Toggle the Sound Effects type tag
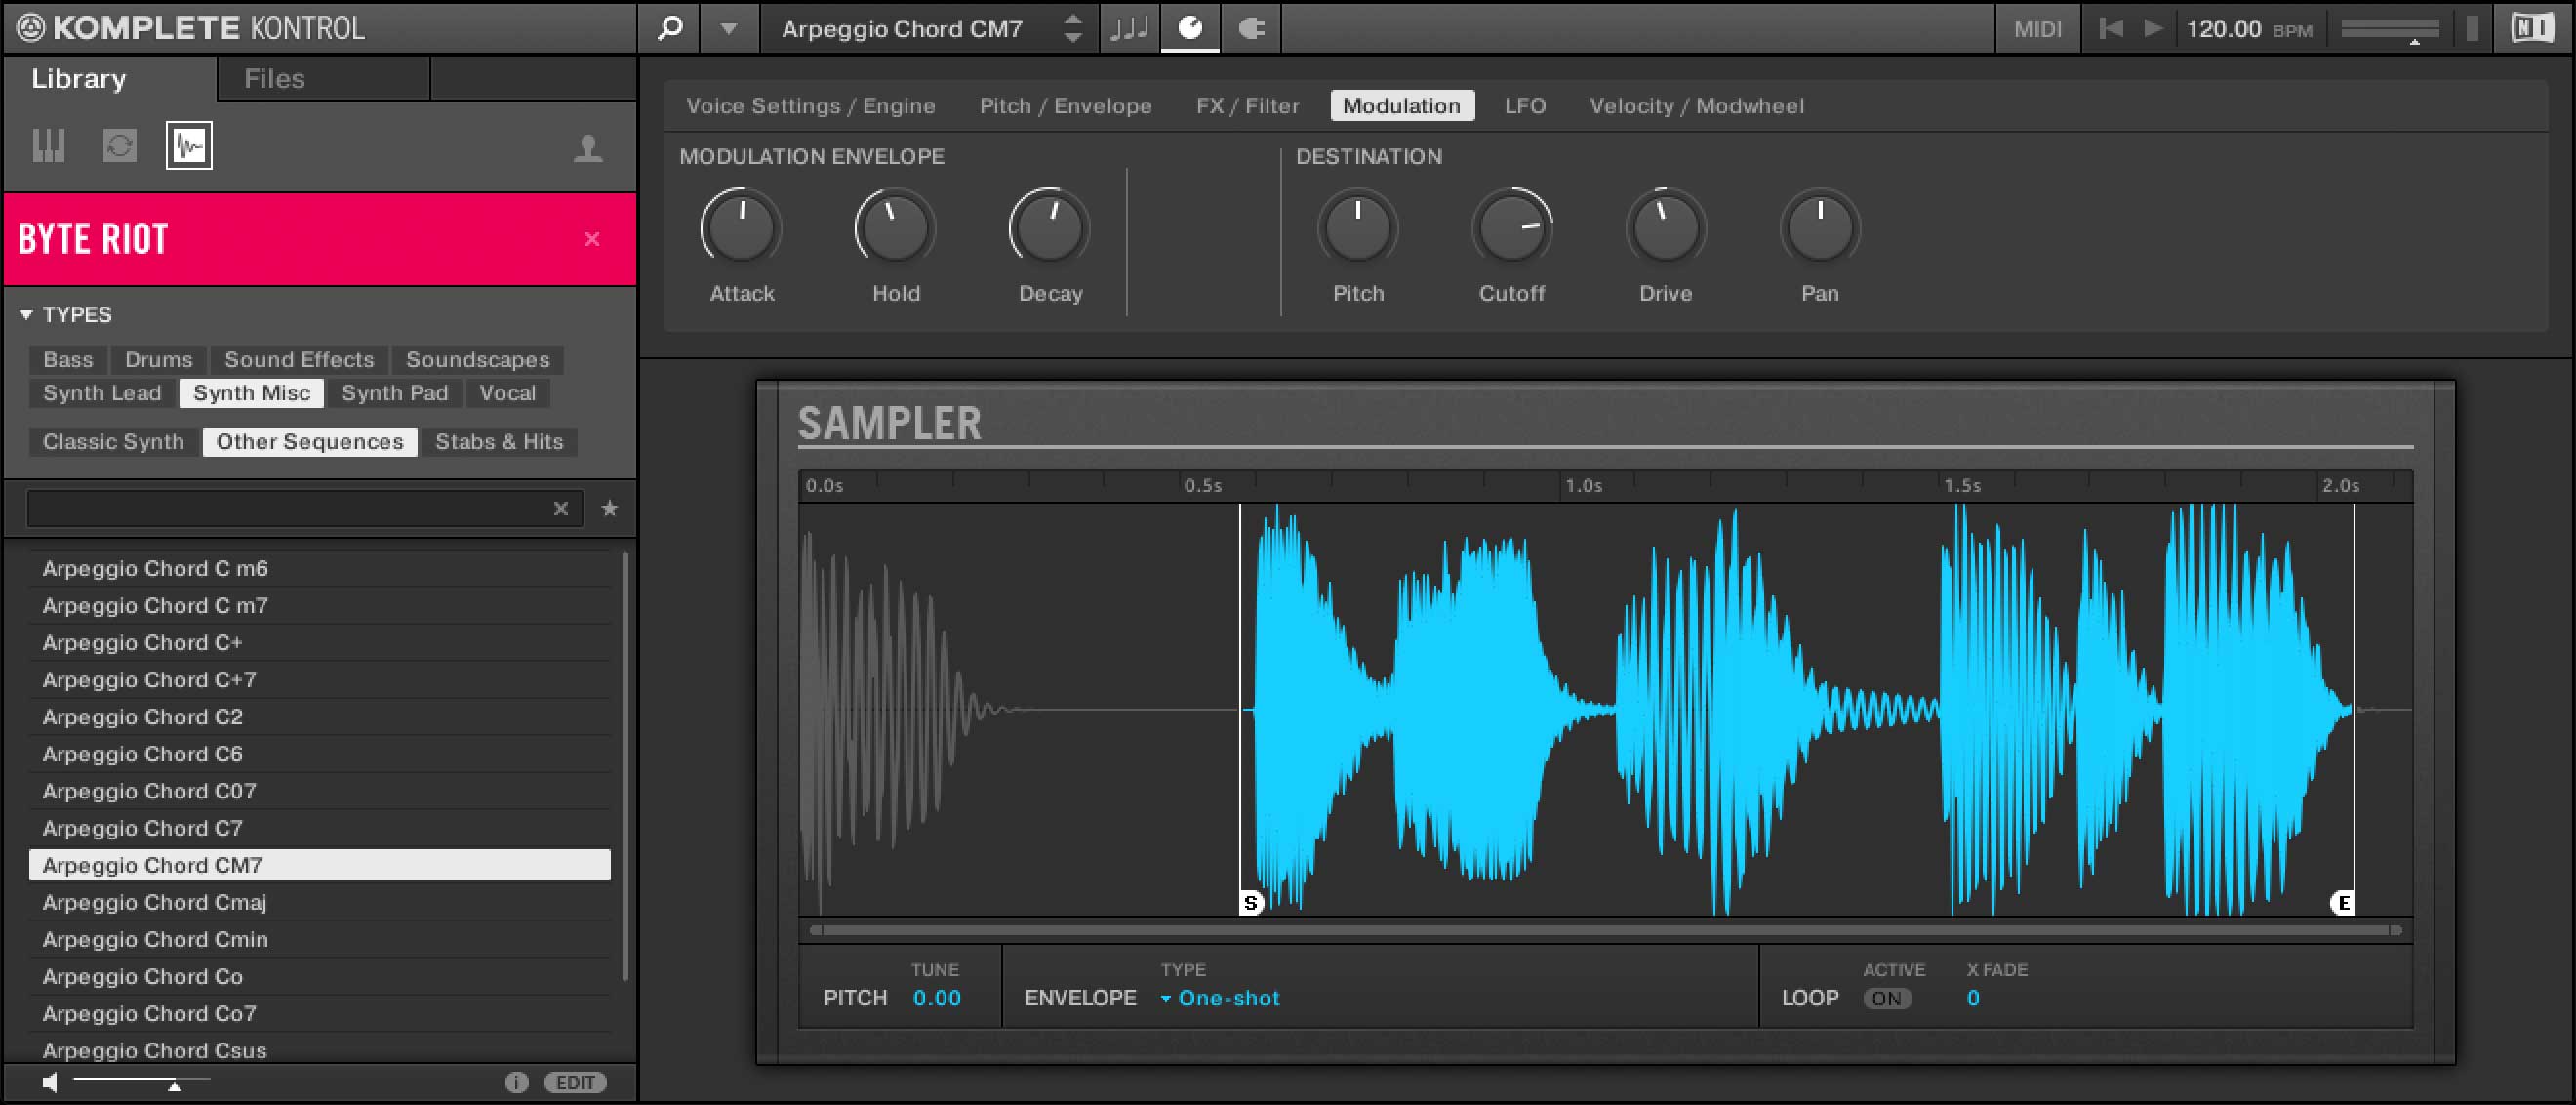Image resolution: width=2576 pixels, height=1105 pixels. tap(299, 359)
